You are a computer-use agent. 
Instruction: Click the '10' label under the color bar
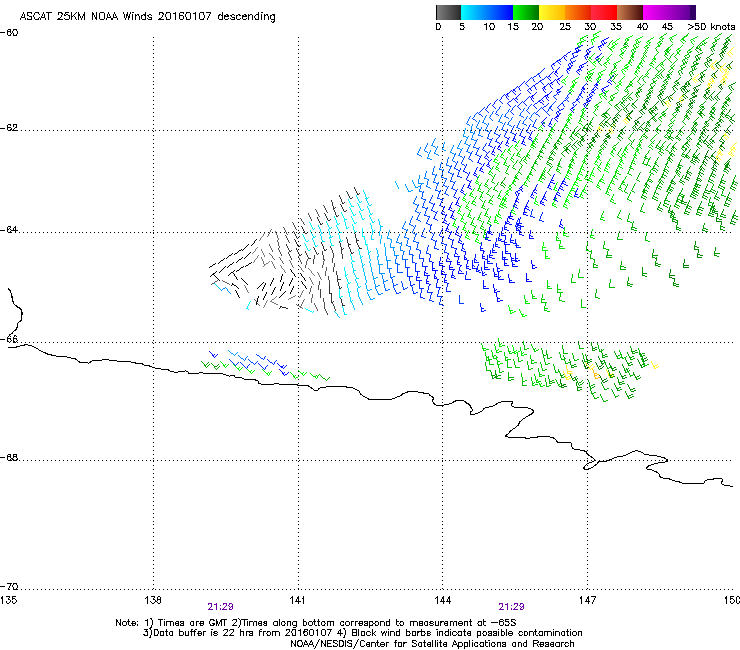point(488,27)
